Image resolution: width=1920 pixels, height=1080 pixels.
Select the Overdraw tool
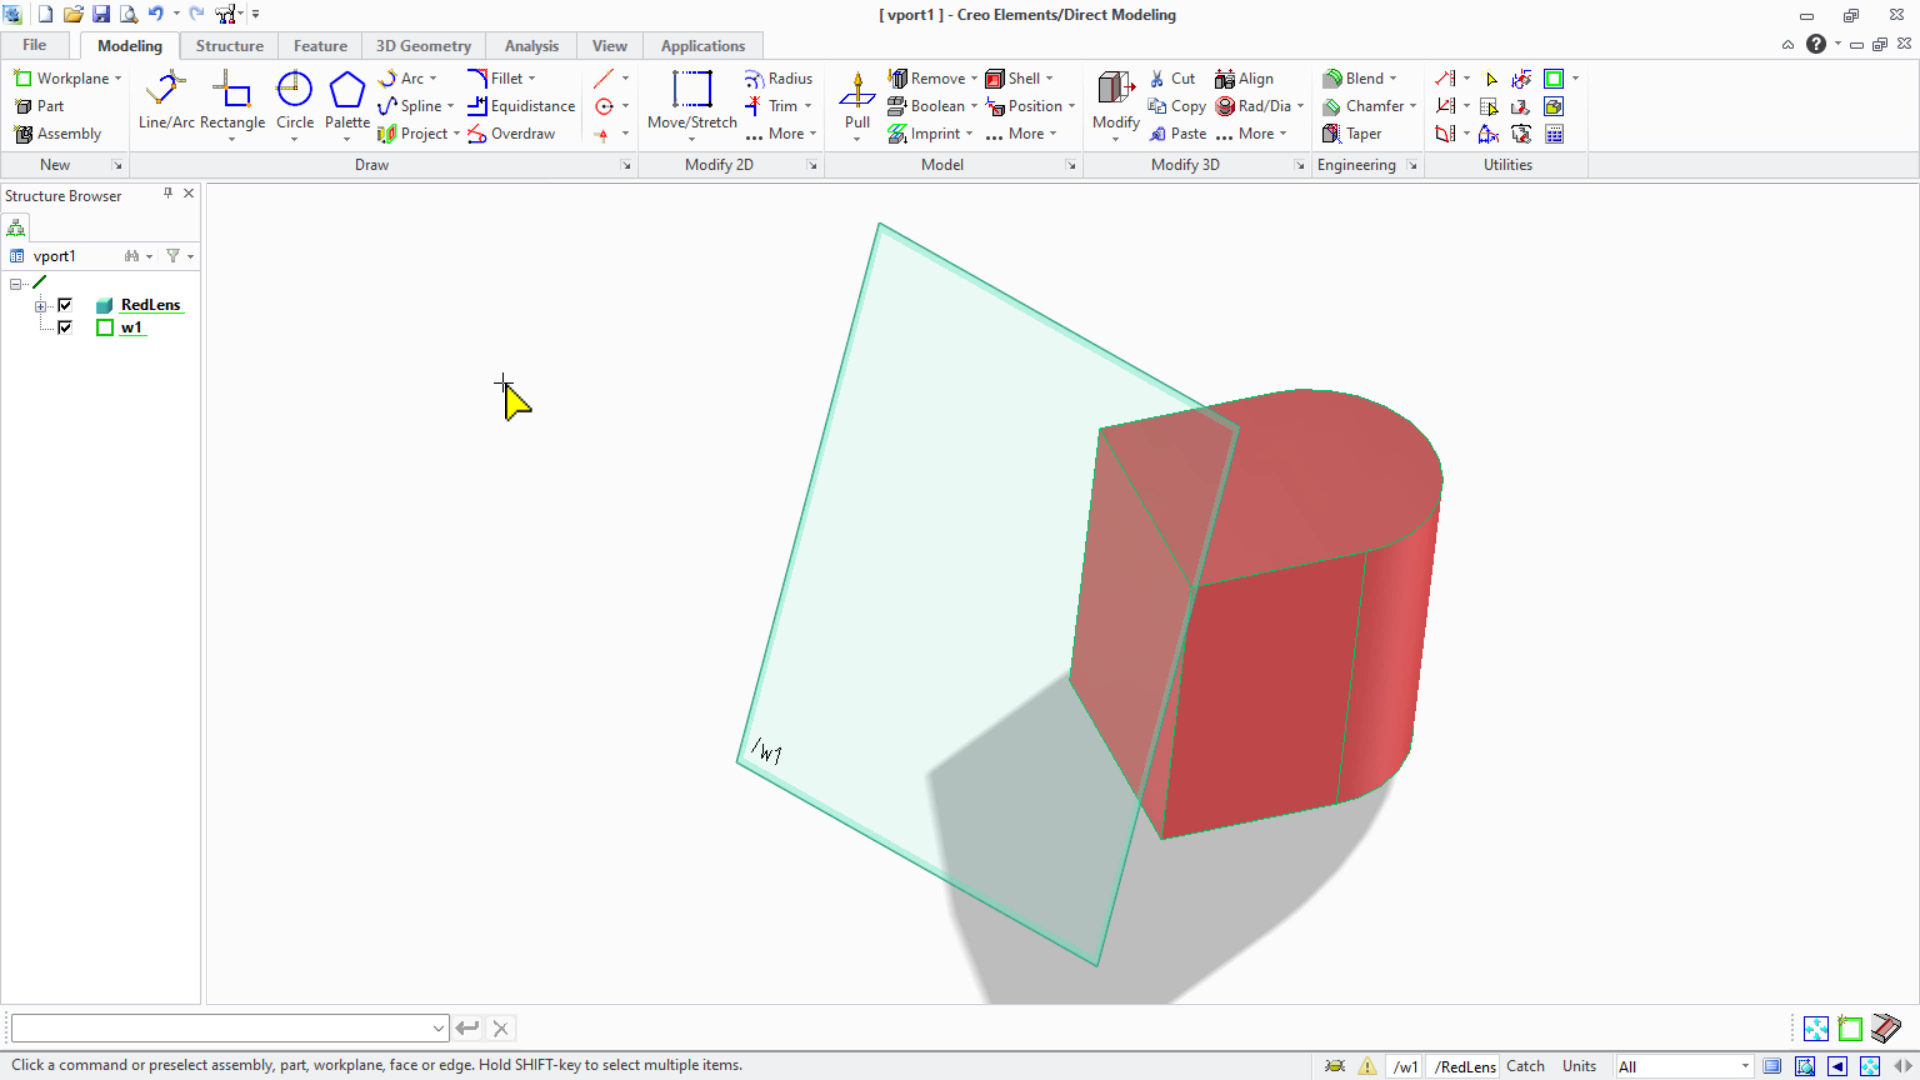[511, 134]
